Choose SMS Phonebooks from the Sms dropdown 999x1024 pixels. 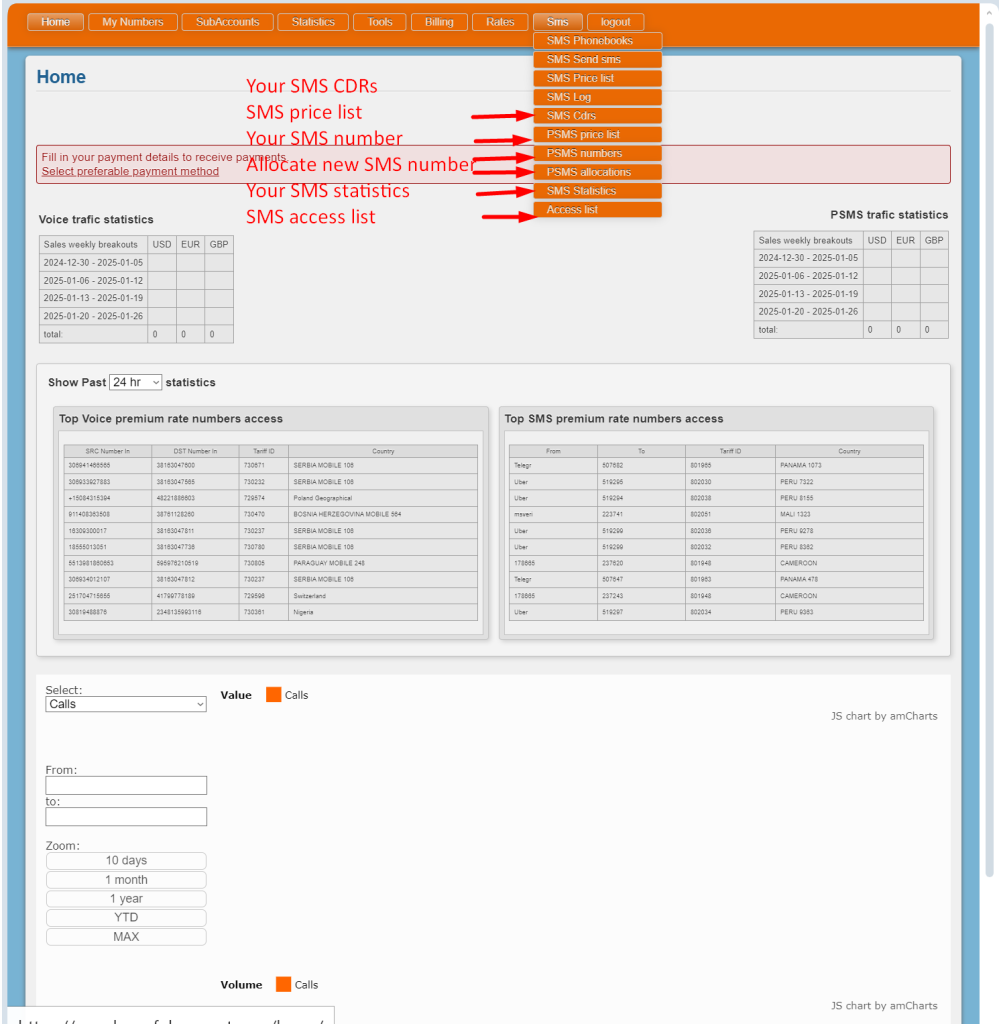click(597, 40)
